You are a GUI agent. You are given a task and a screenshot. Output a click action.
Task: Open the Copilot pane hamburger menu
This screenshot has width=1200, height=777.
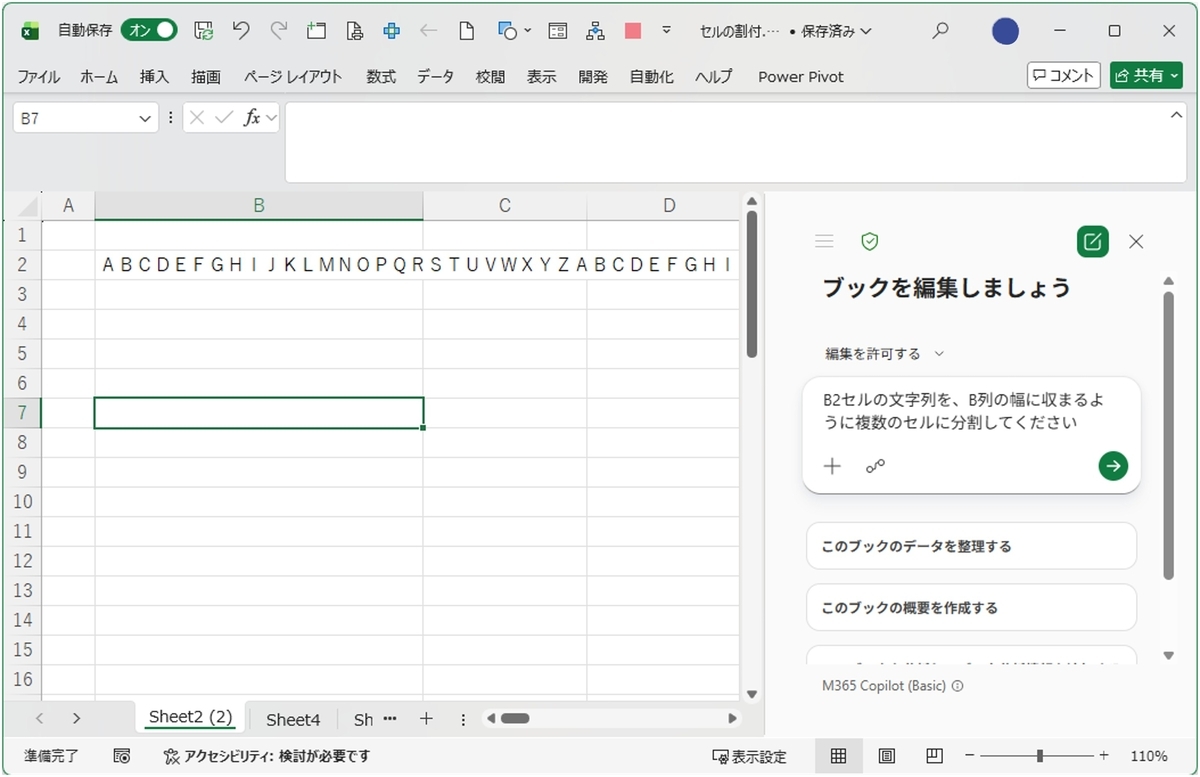click(x=824, y=241)
